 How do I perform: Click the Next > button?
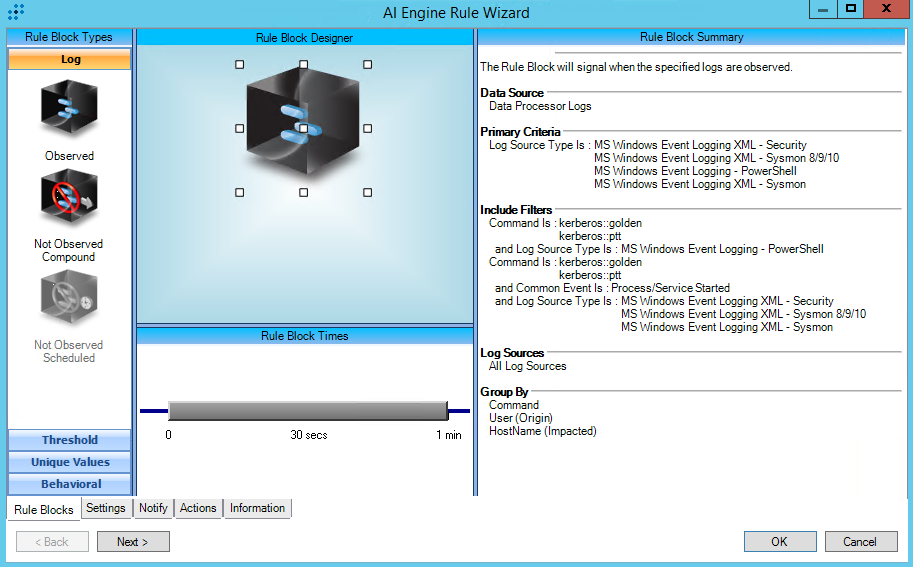click(133, 542)
